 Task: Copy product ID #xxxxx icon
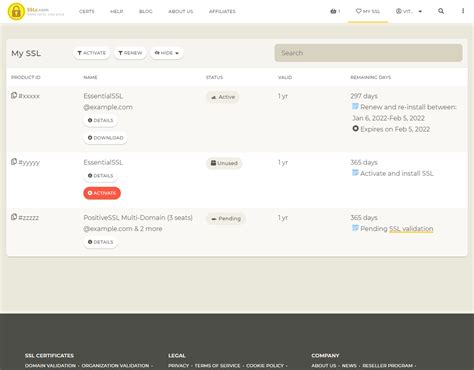14,96
